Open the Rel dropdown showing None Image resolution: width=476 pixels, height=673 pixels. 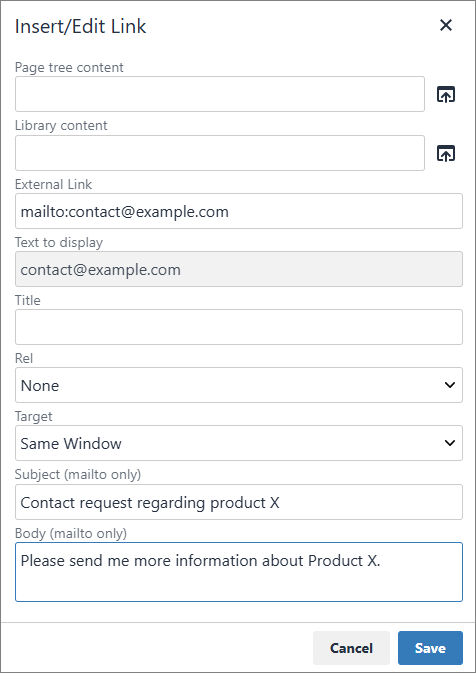(x=239, y=385)
